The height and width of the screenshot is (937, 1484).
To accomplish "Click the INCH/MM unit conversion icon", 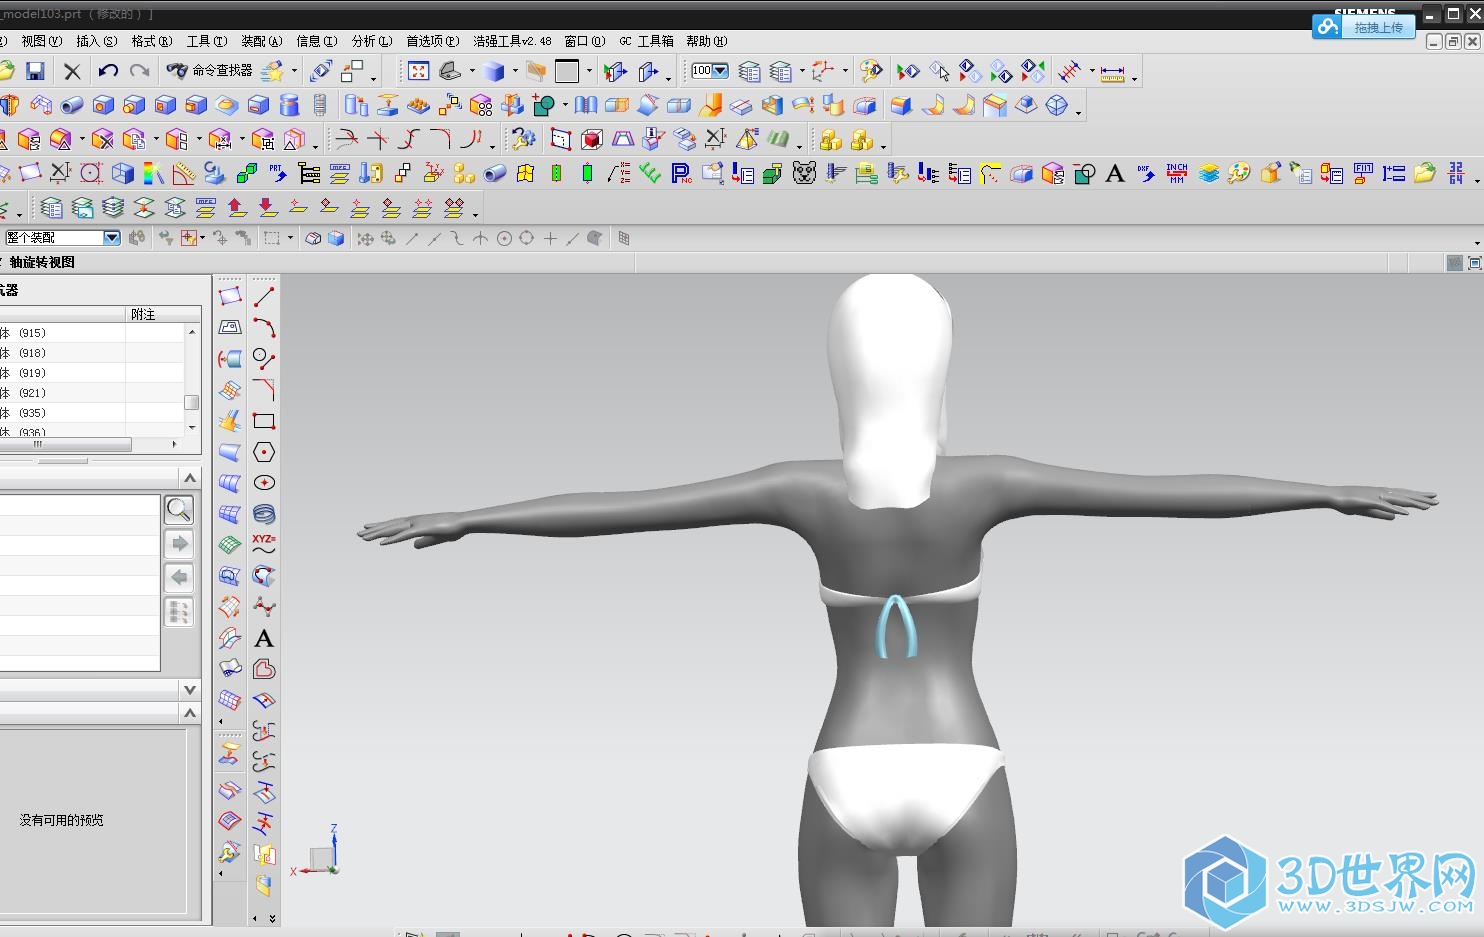I will (x=1177, y=174).
